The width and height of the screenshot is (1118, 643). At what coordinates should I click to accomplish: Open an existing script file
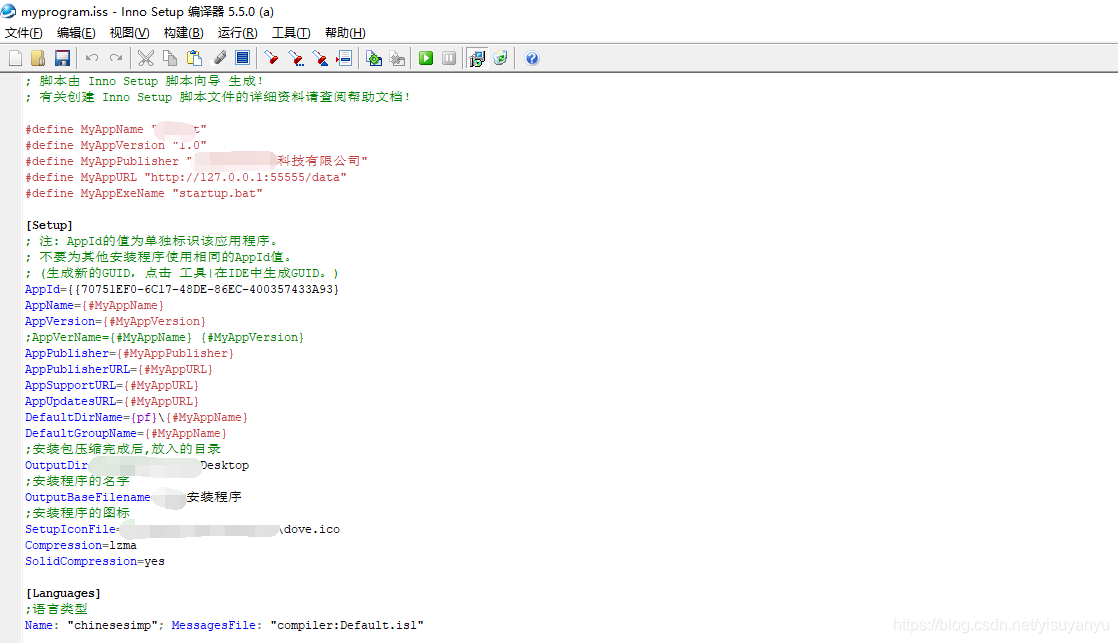click(39, 58)
